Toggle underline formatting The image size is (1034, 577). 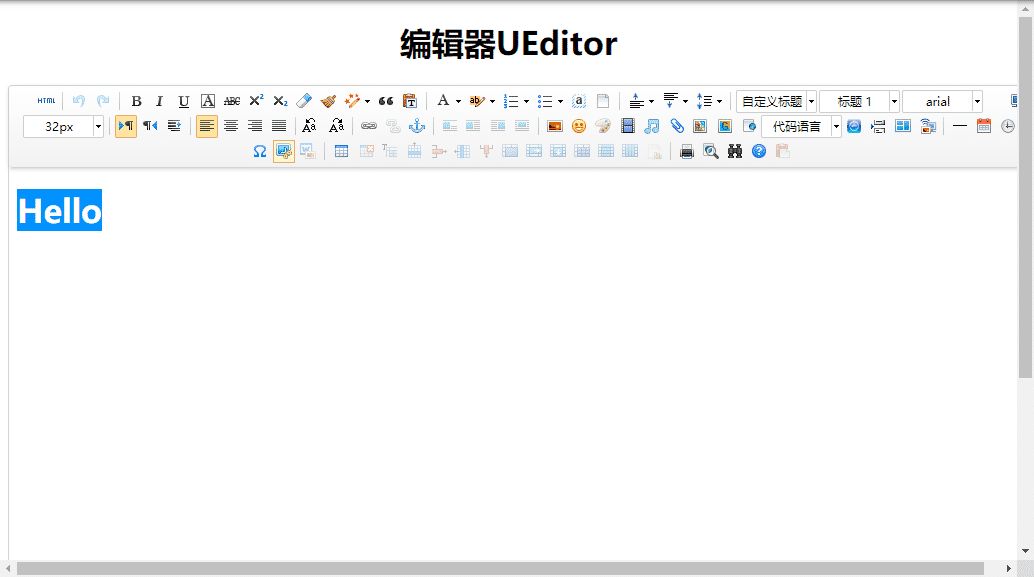click(184, 101)
